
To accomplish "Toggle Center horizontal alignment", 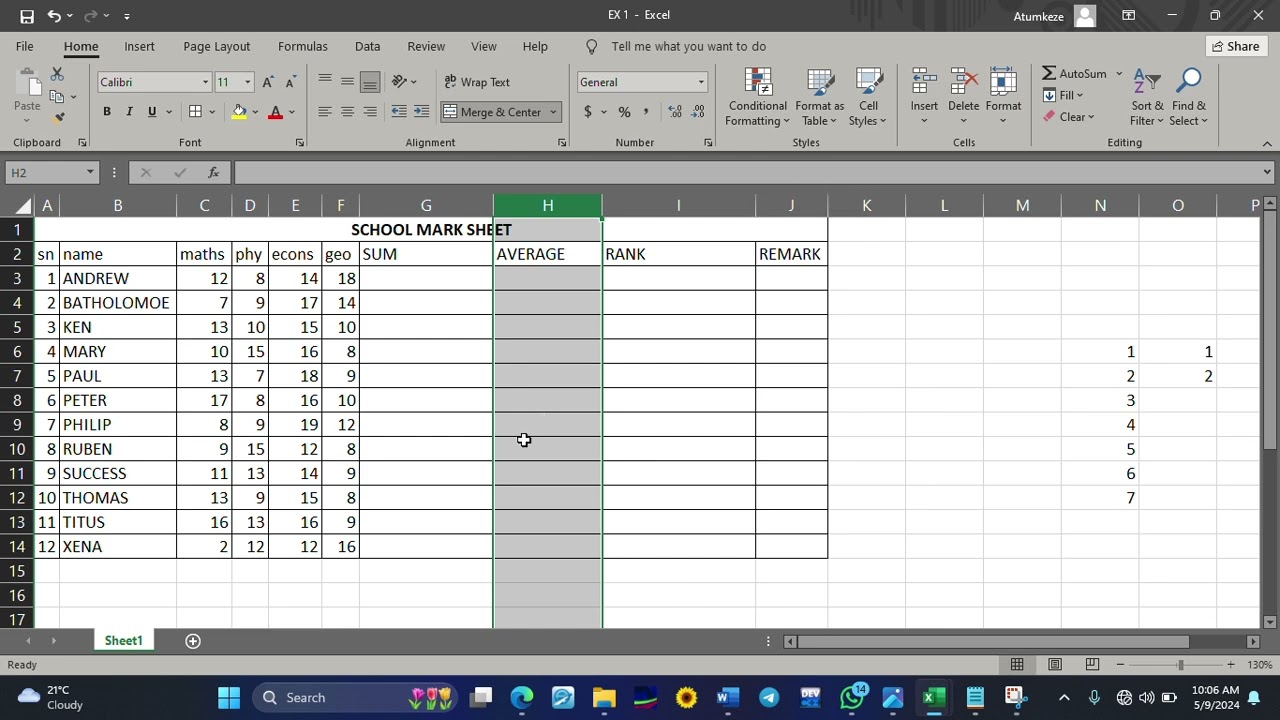I will pyautogui.click(x=347, y=112).
